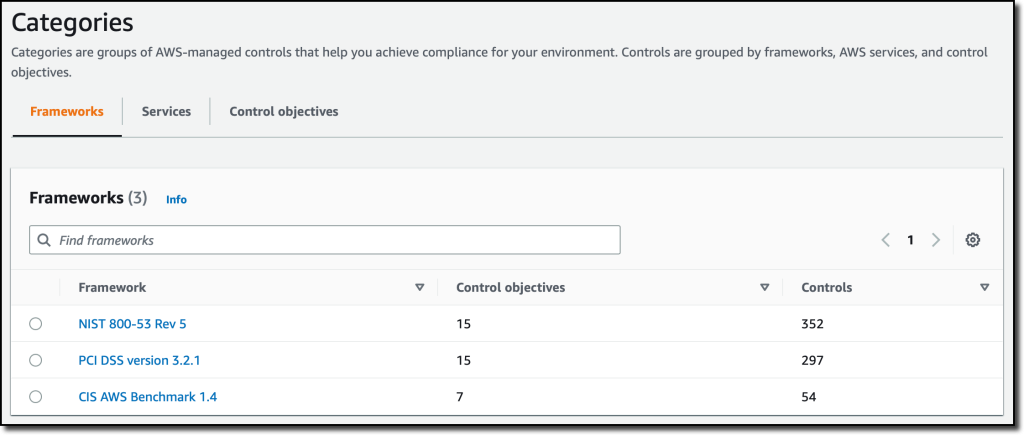Select PCI DSS version 3.2.1 radio button
The image size is (1024, 435).
pyautogui.click(x=36, y=360)
